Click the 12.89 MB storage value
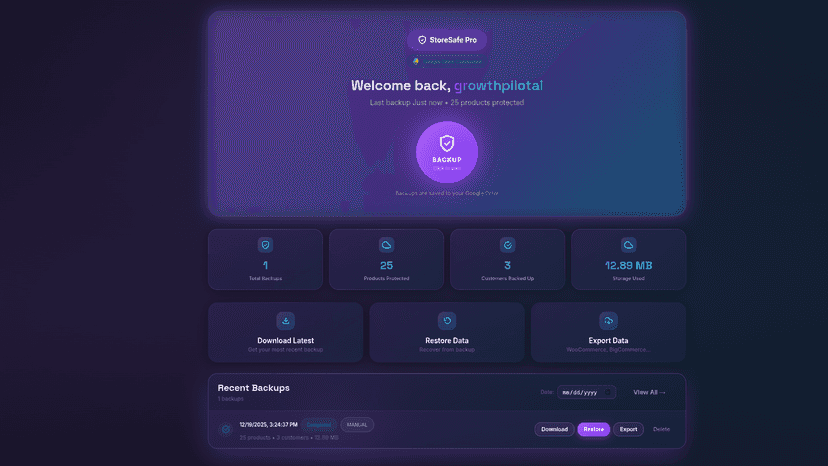 click(x=628, y=265)
